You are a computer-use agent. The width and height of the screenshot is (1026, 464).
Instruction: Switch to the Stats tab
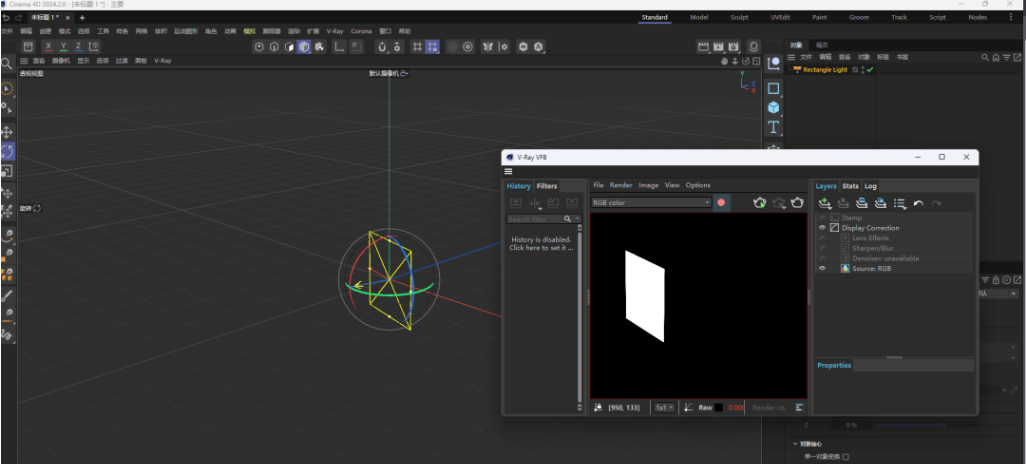pyautogui.click(x=850, y=186)
